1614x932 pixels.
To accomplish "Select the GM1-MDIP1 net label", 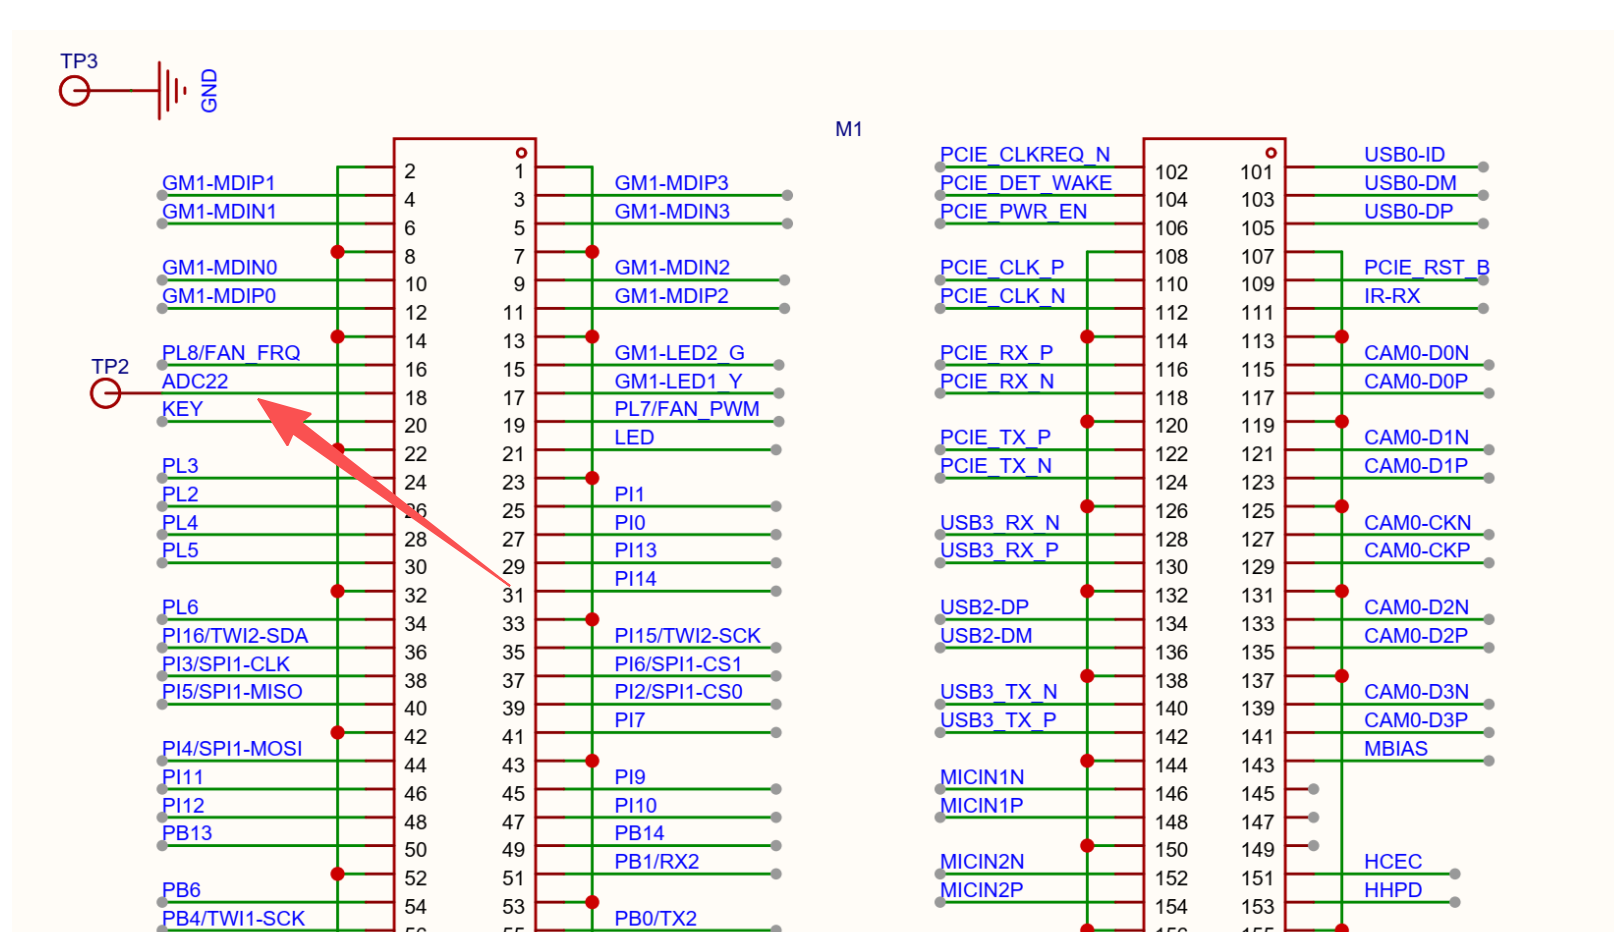I will point(218,183).
